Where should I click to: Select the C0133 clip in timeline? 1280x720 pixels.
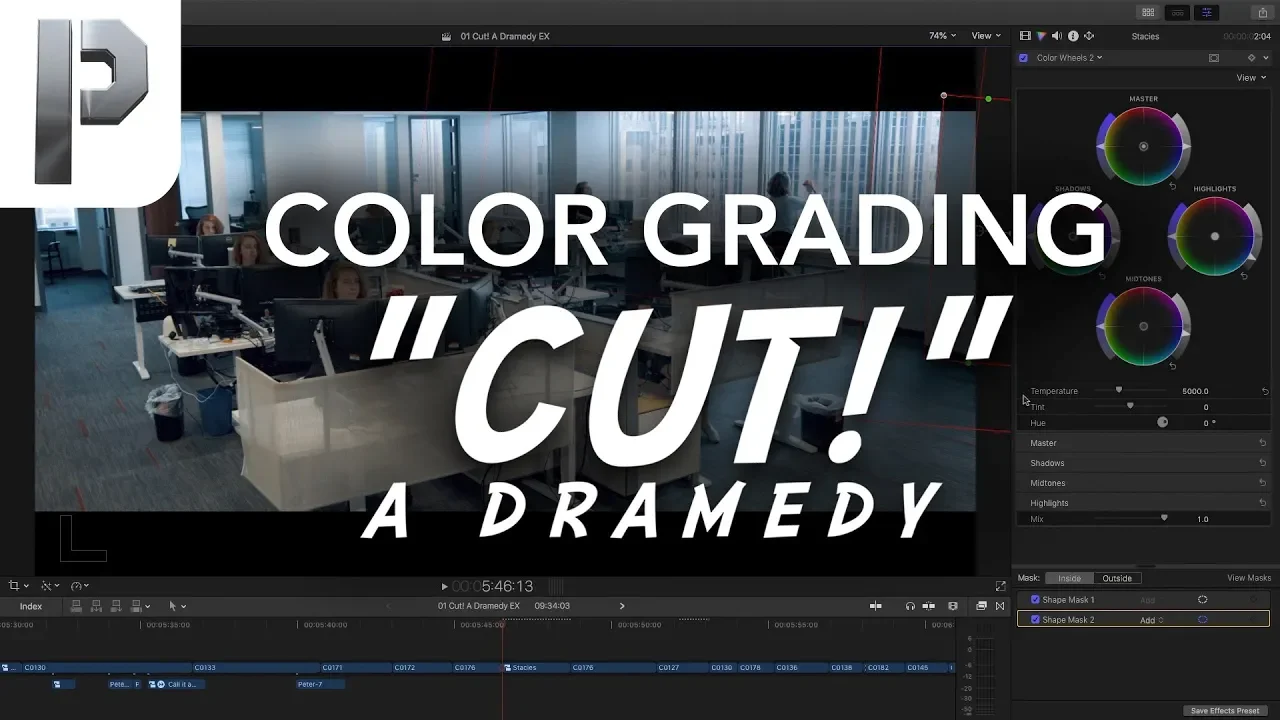(255, 667)
